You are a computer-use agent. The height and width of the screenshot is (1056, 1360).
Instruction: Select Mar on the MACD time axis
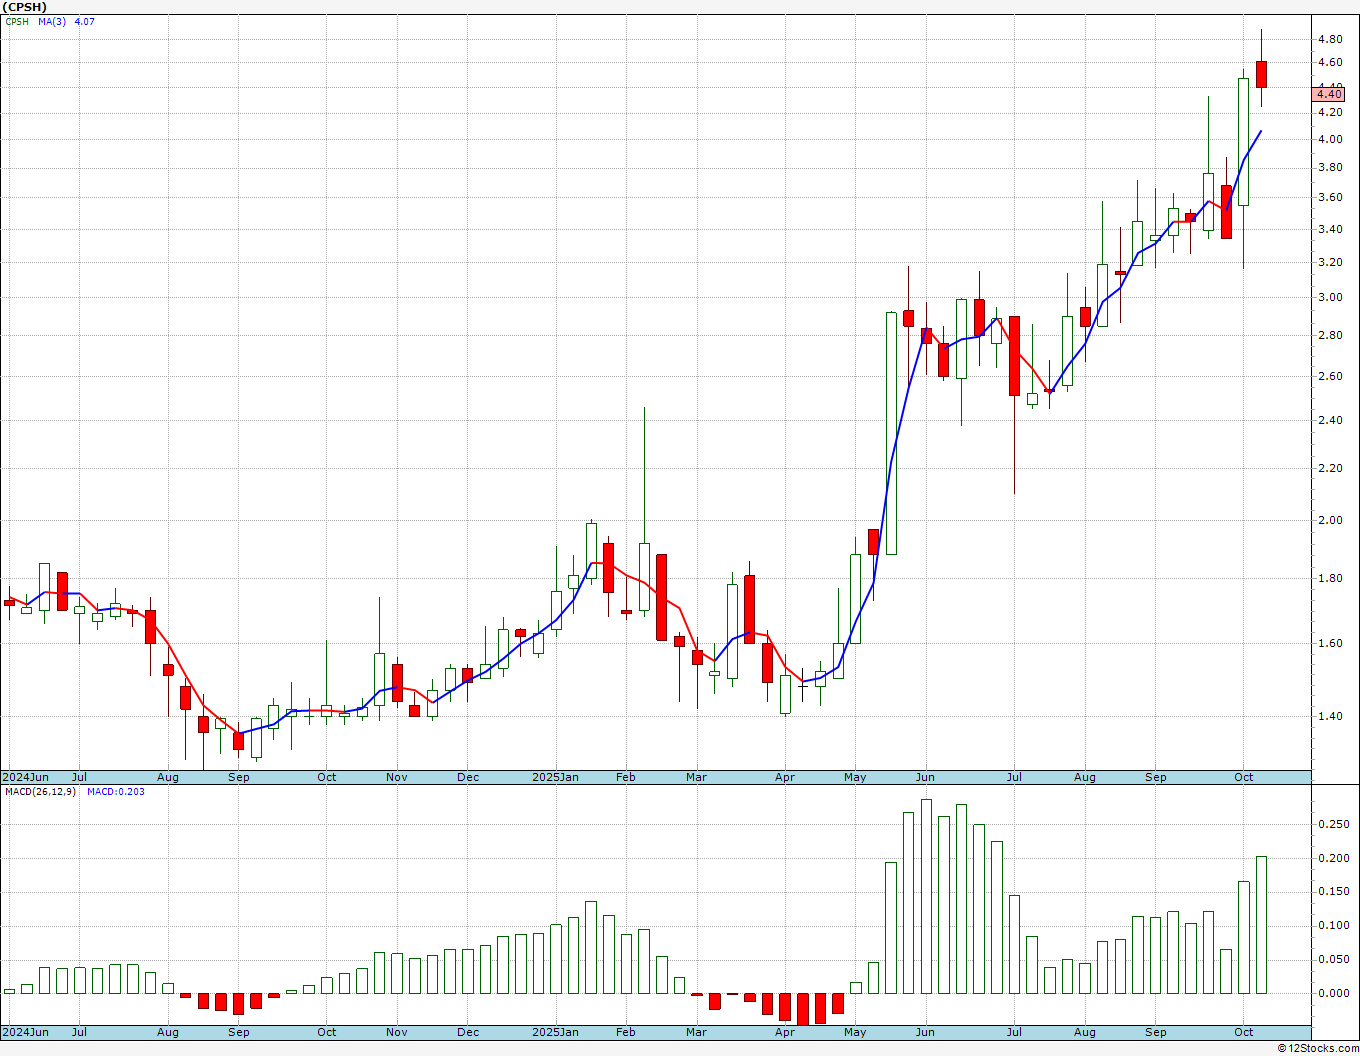point(696,1032)
